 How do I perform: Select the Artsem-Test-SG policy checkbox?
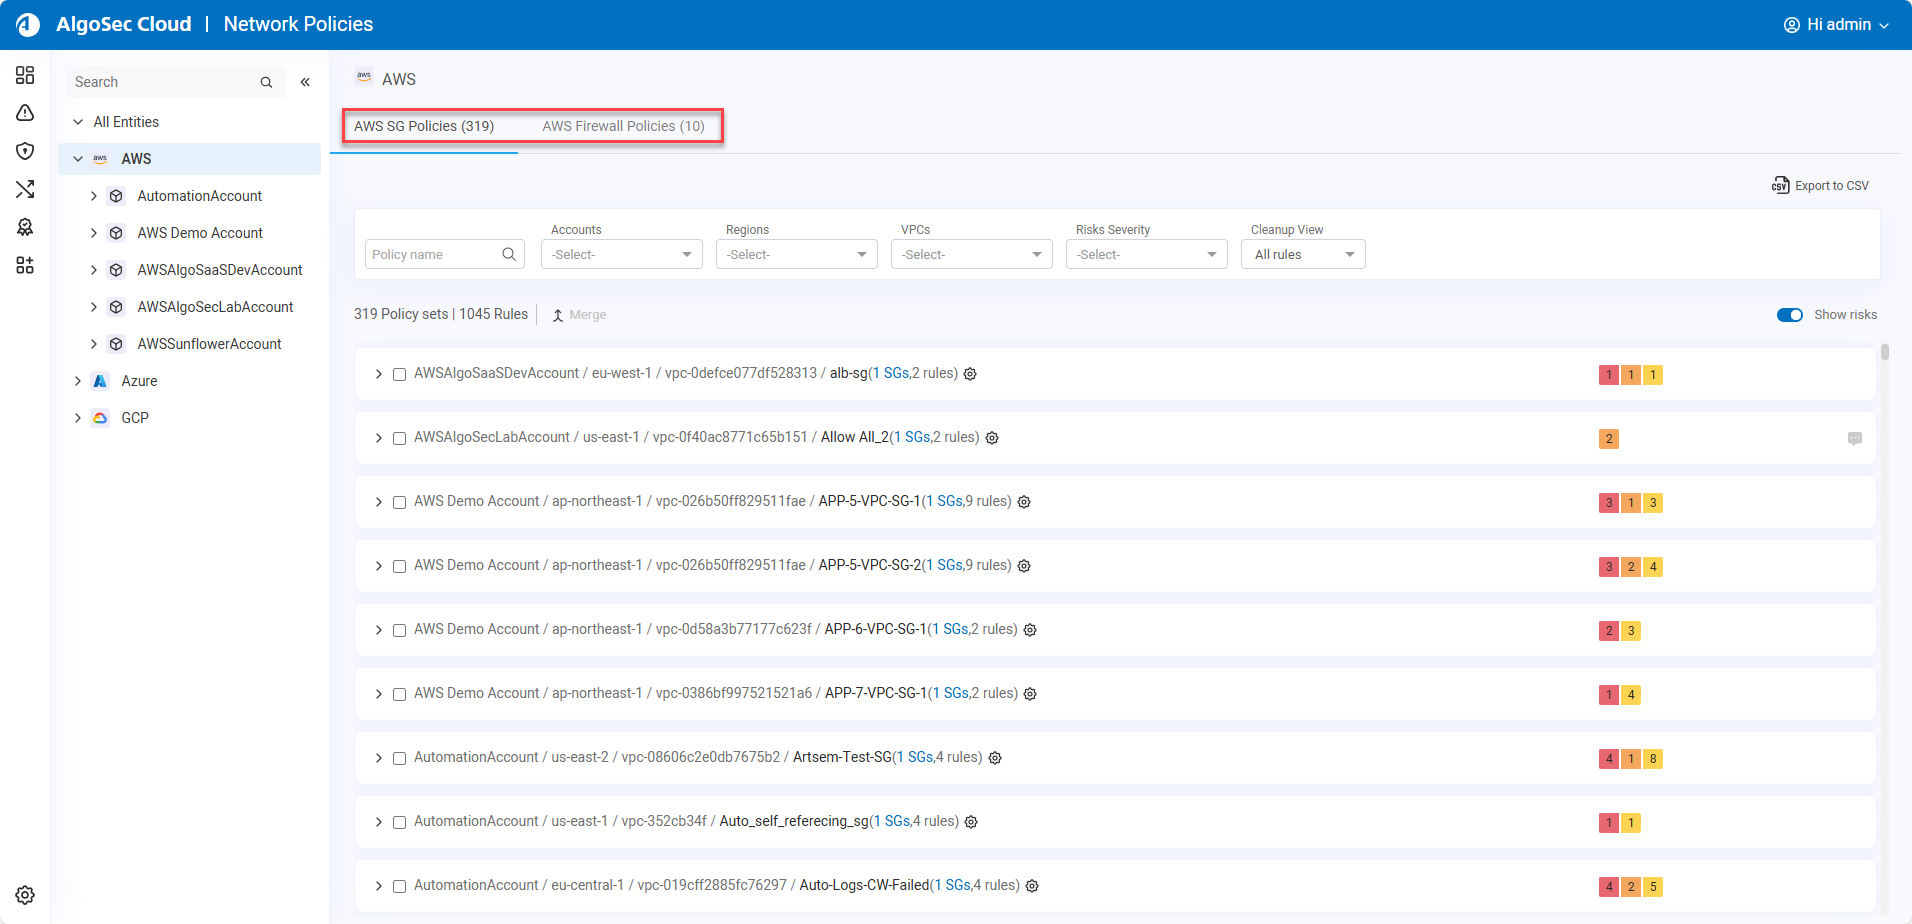click(399, 758)
